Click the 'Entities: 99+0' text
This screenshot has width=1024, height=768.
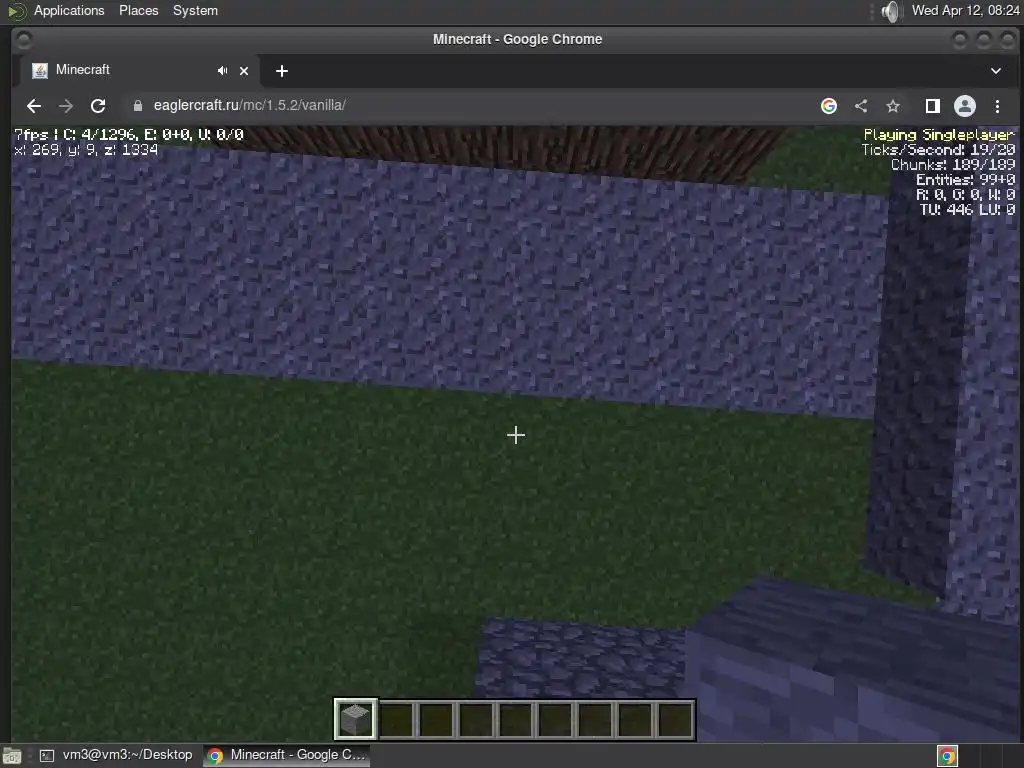tap(965, 180)
